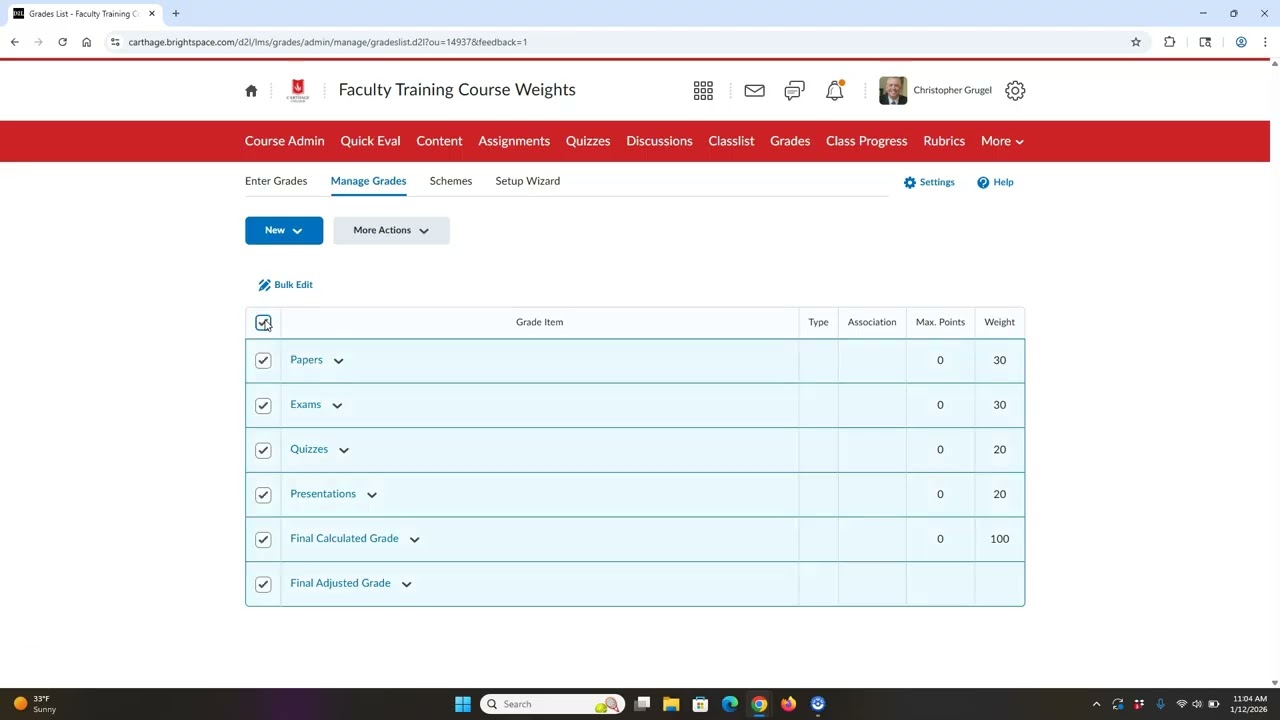
Task: Click the Settings gear icon in grades
Action: coord(910,182)
